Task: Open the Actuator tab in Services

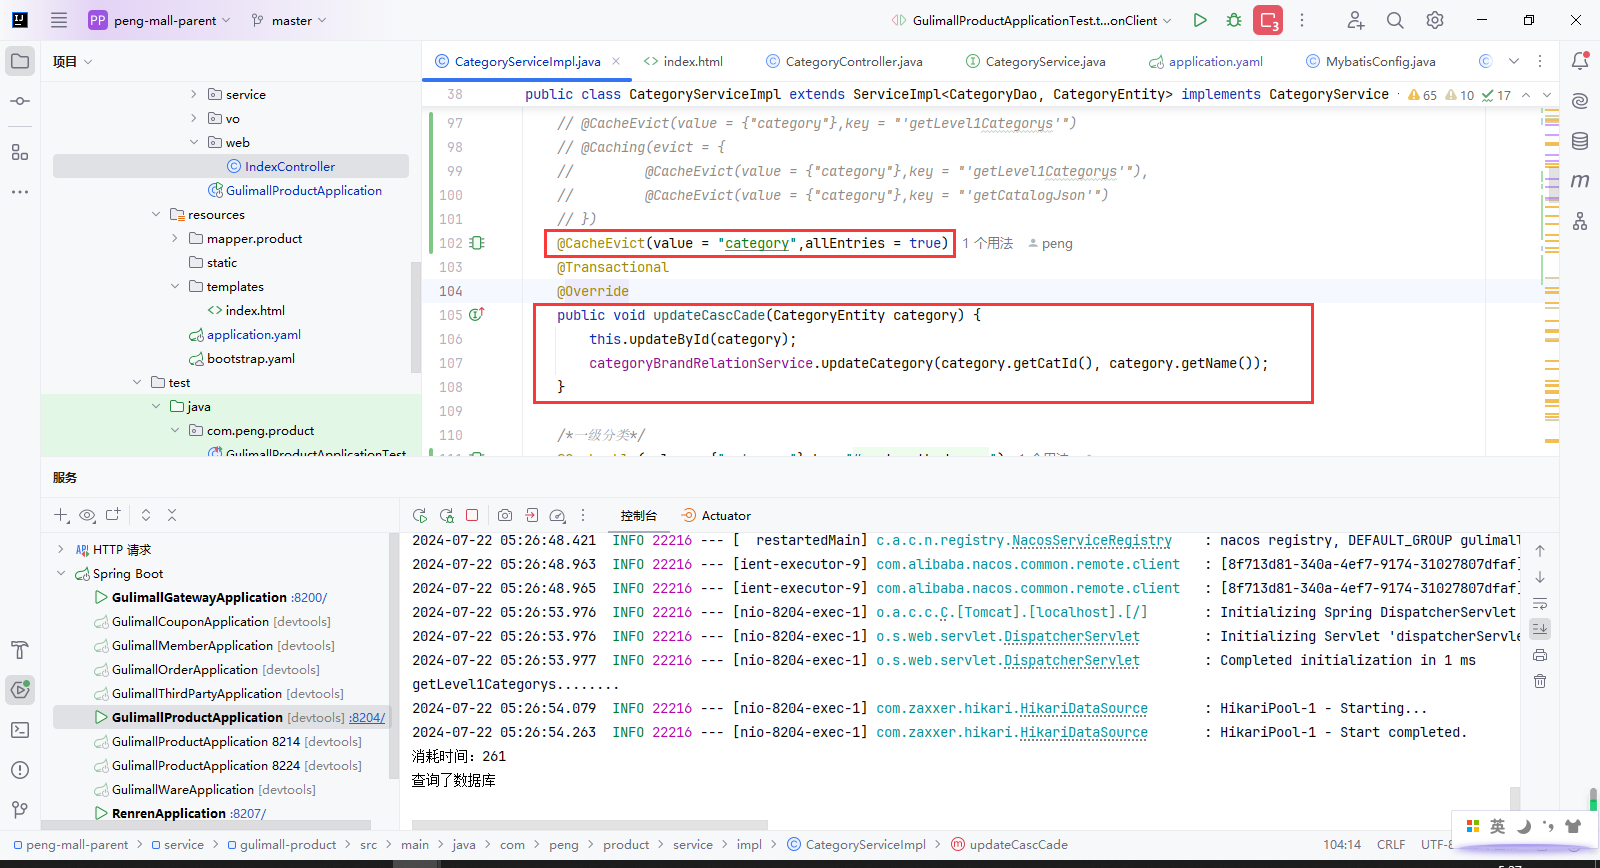Action: tap(716, 515)
